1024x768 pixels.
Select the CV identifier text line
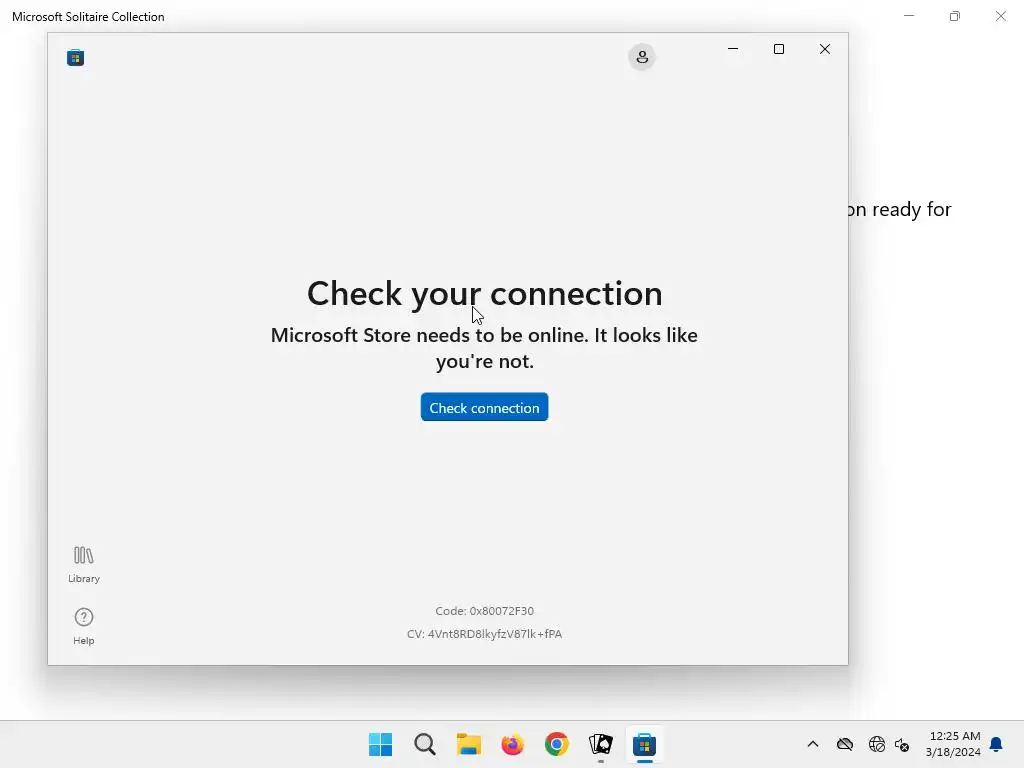pyautogui.click(x=484, y=633)
